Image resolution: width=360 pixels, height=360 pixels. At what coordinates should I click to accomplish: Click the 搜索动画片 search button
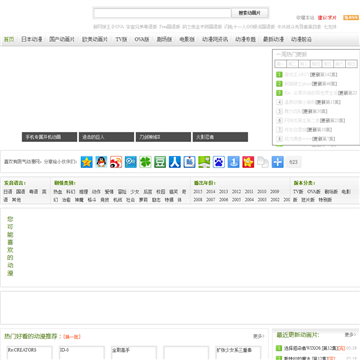click(x=250, y=13)
